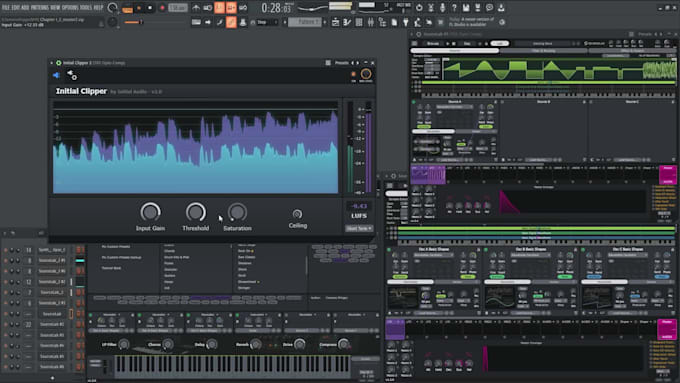Click the question mark help icon

pos(454,8)
